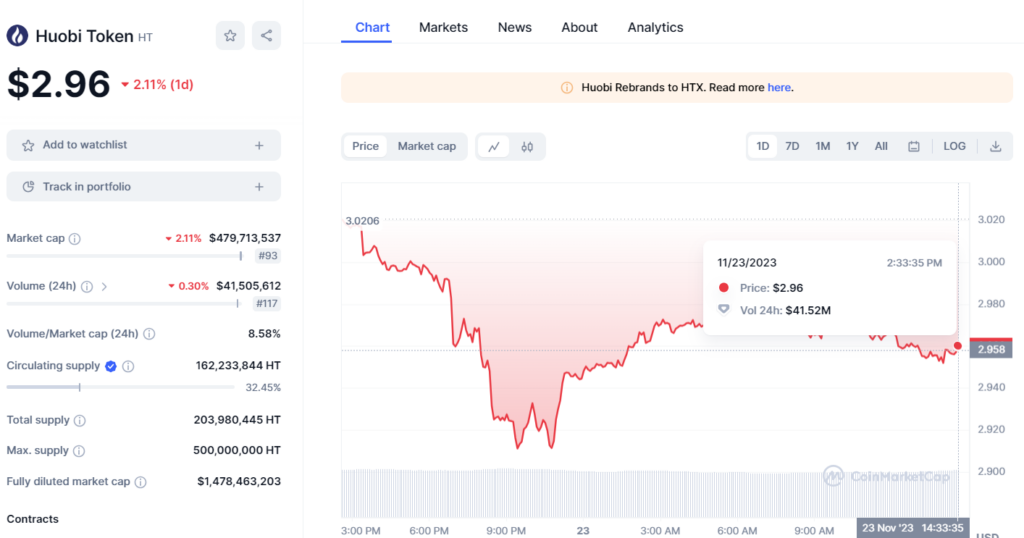Click Market cap info icon
The width and height of the screenshot is (1024, 538).
[75, 239]
